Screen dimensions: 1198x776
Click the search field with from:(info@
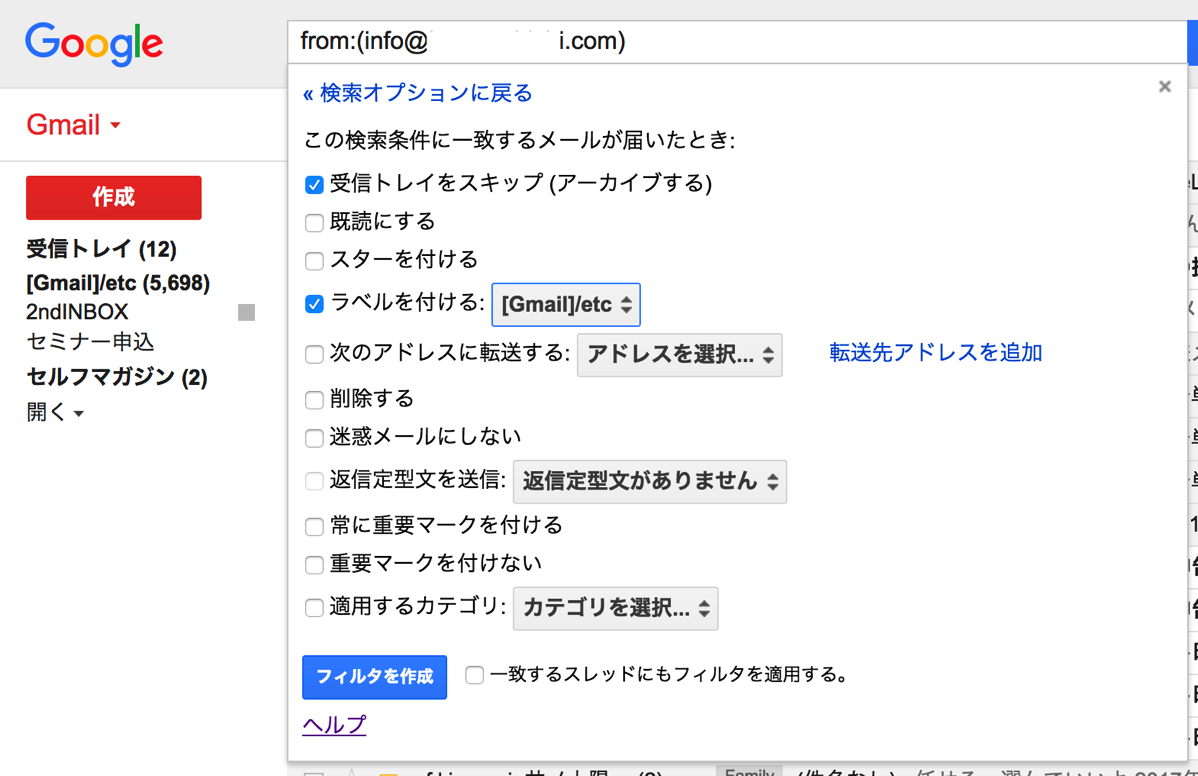737,42
